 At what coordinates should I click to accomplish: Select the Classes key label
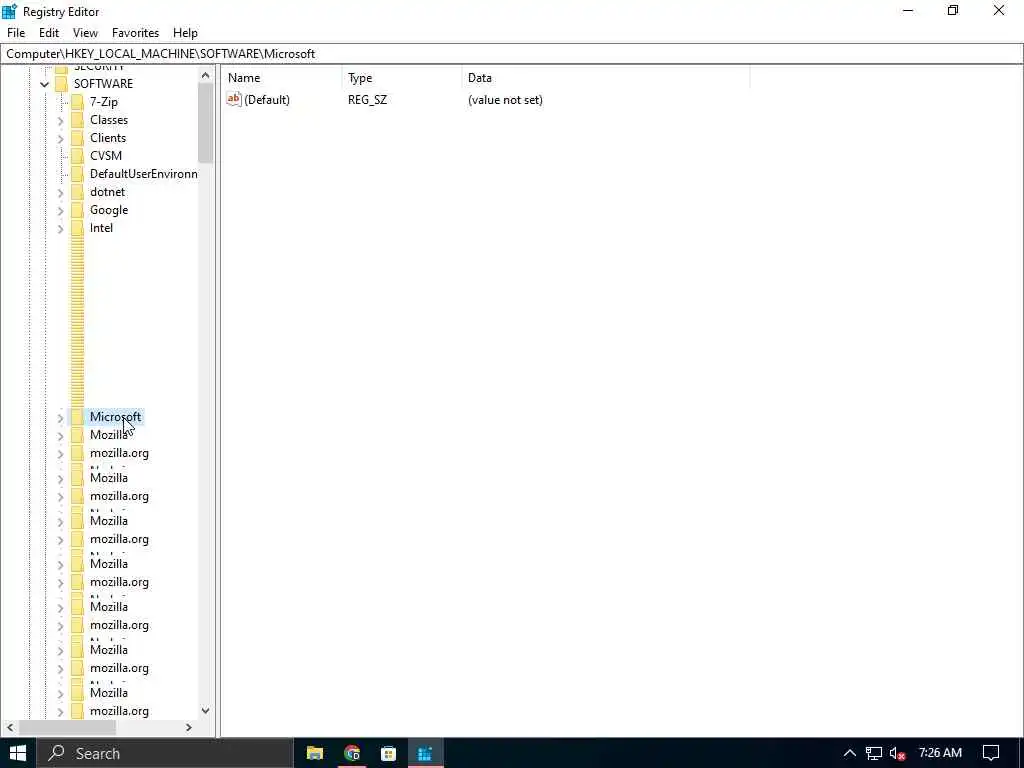(109, 120)
